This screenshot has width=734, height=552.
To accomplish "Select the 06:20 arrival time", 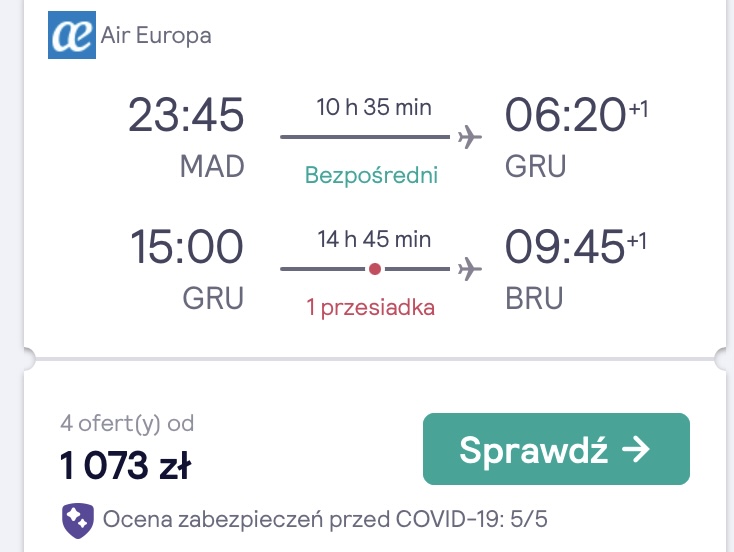I will click(565, 115).
